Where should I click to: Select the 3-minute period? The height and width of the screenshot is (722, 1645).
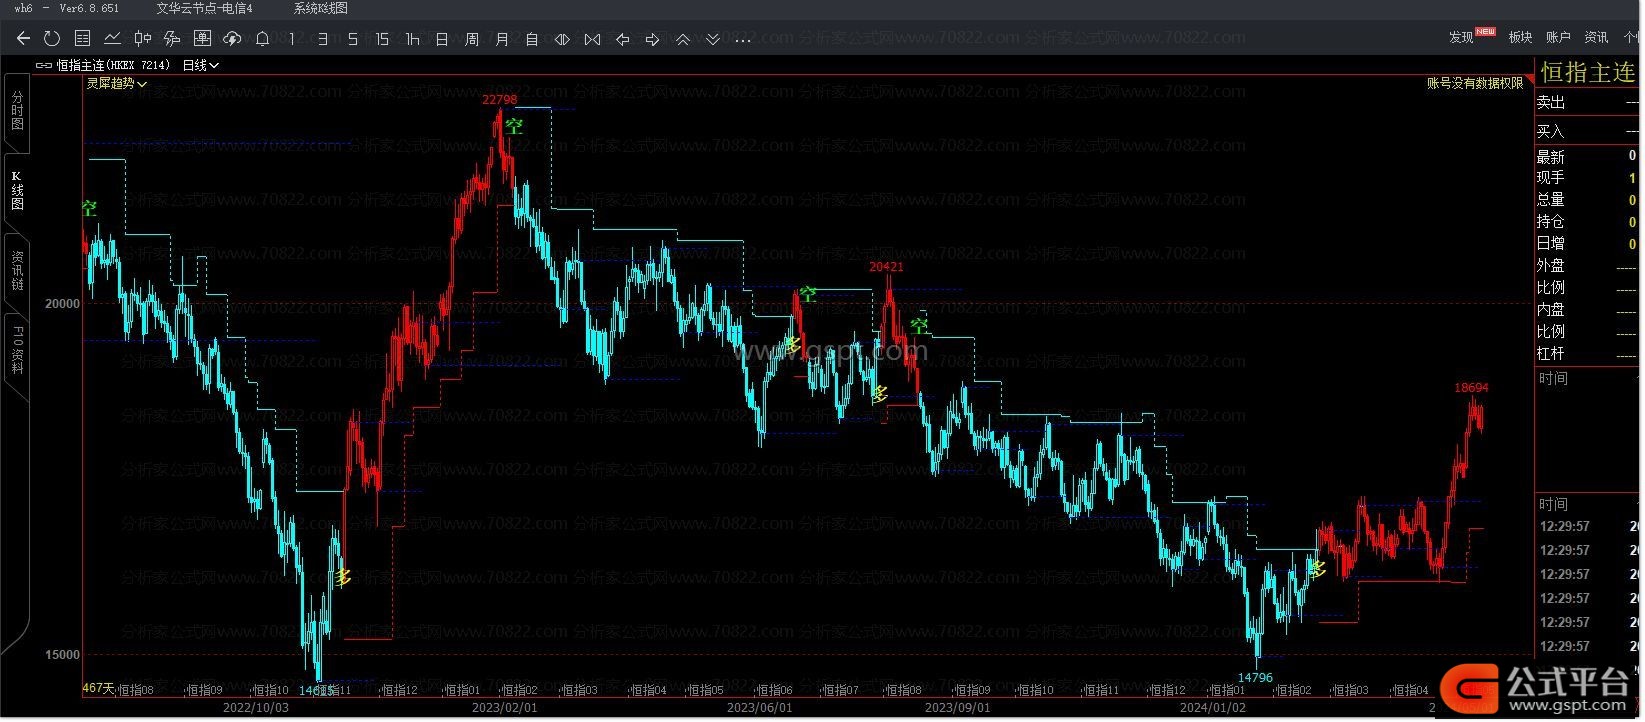[322, 39]
